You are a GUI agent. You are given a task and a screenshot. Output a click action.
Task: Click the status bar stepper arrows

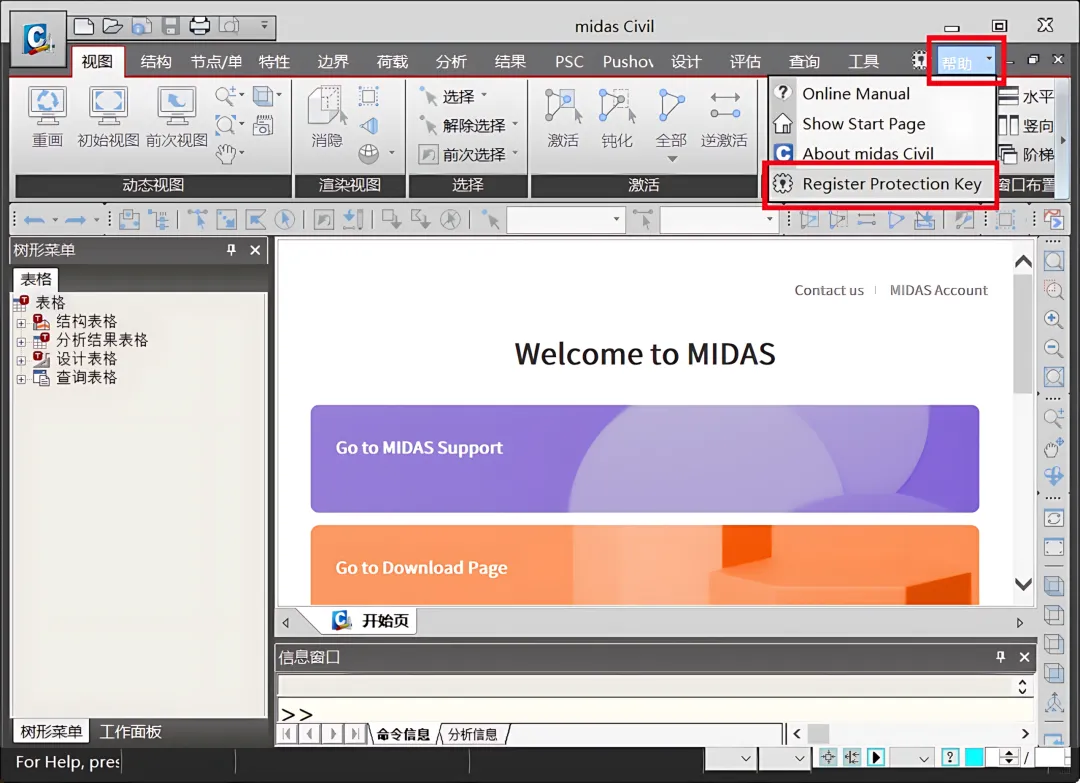[x=1009, y=758]
